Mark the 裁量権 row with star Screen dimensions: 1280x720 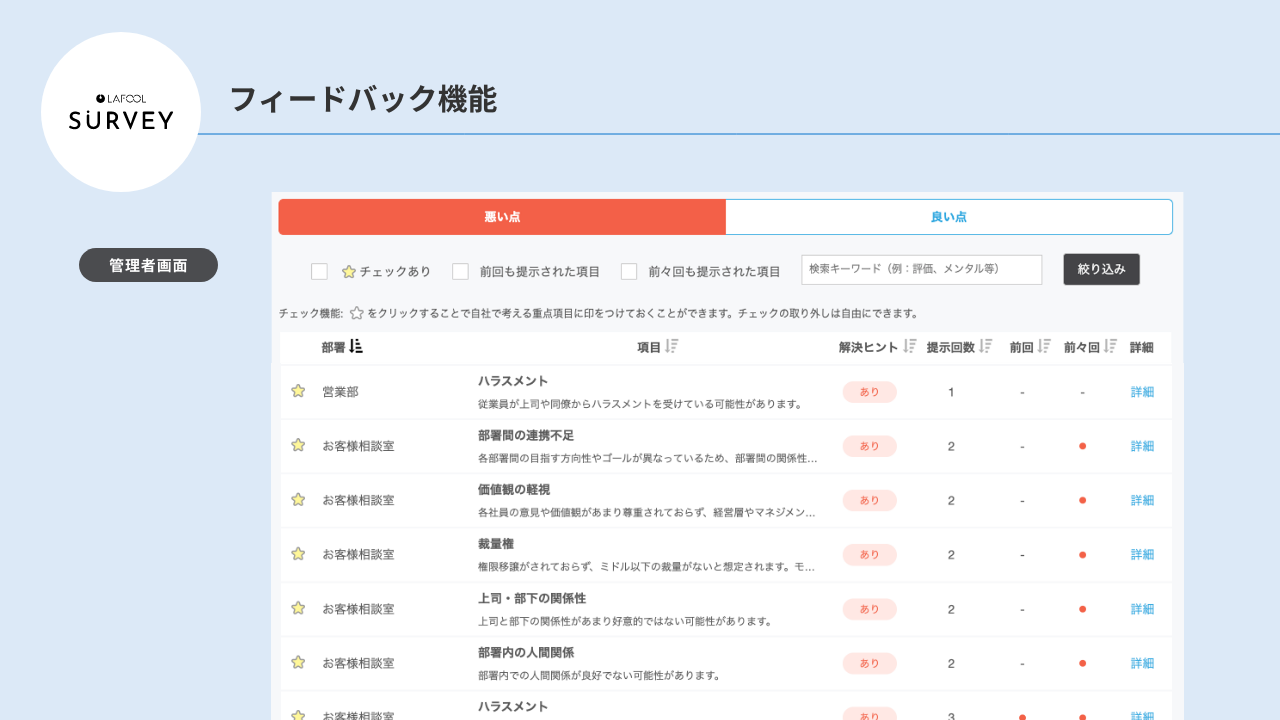click(298, 553)
